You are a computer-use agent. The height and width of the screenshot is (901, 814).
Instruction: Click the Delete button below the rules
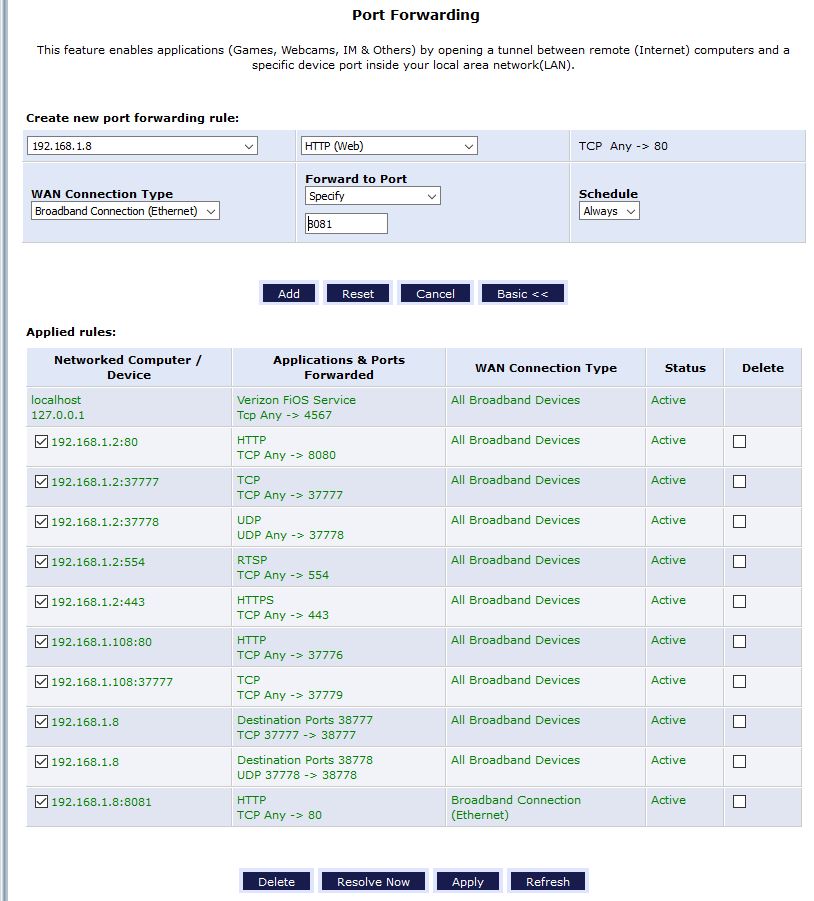[276, 881]
